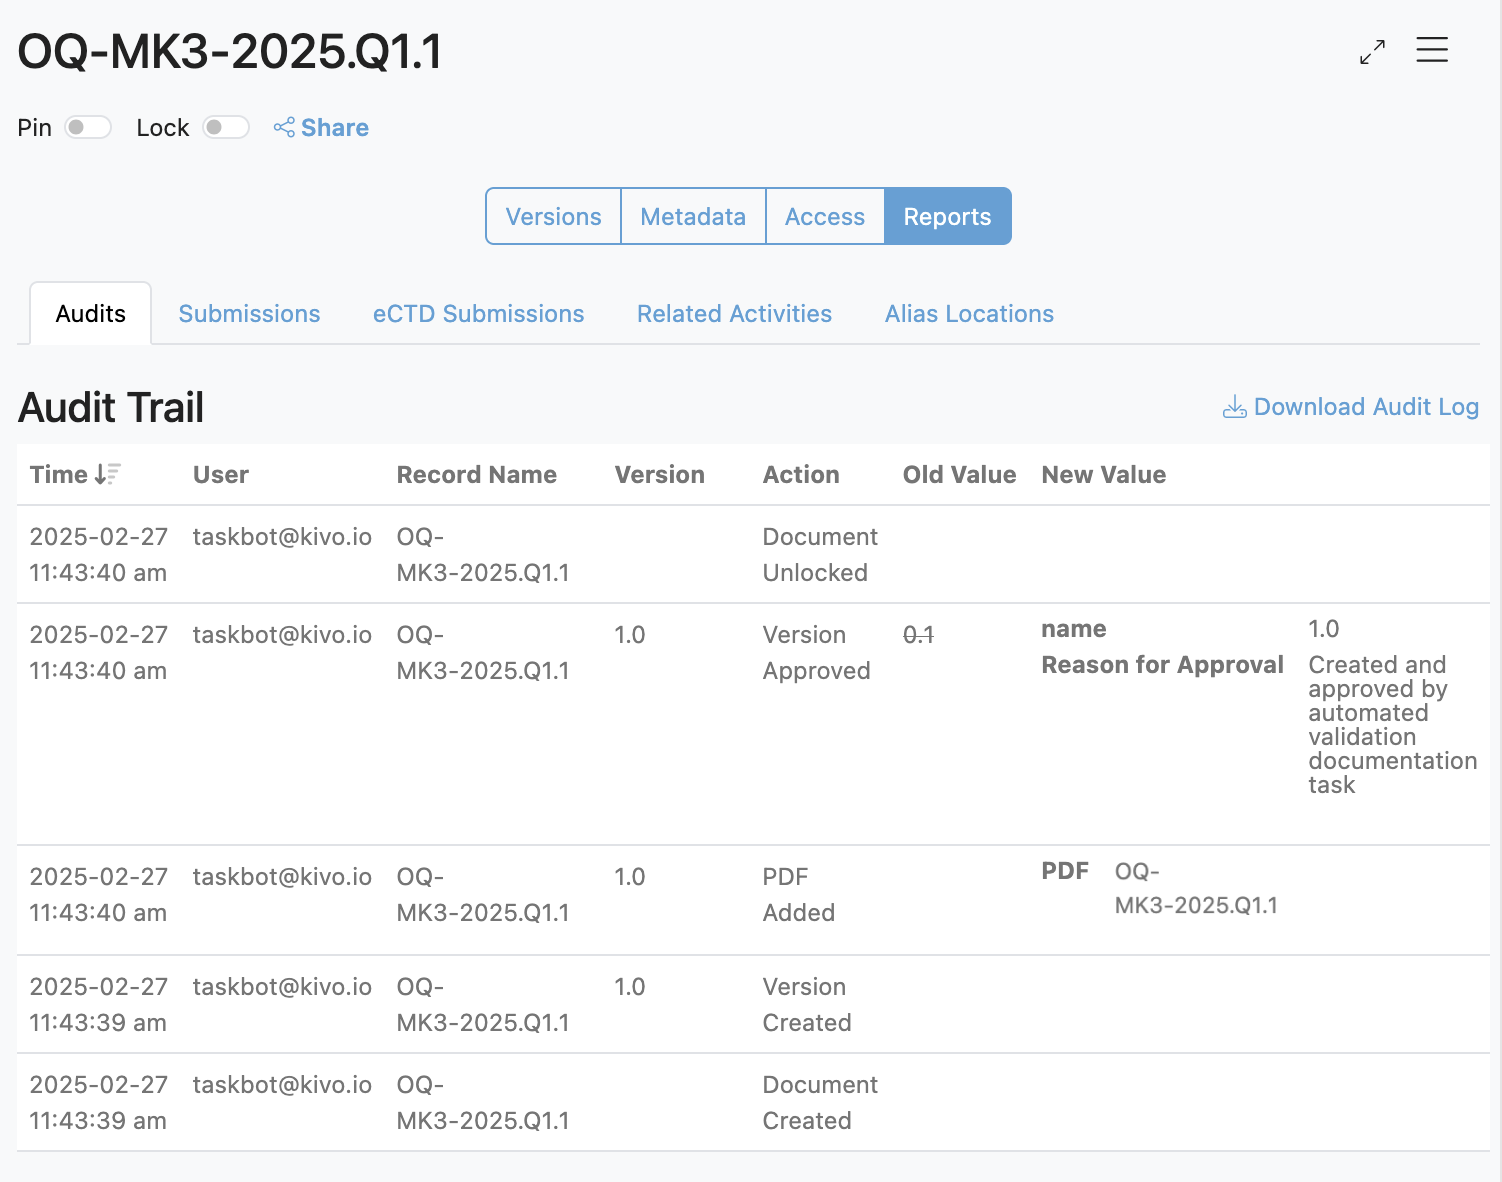The image size is (1502, 1182).
Task: Click the Download Audit Log link
Action: click(x=1365, y=407)
